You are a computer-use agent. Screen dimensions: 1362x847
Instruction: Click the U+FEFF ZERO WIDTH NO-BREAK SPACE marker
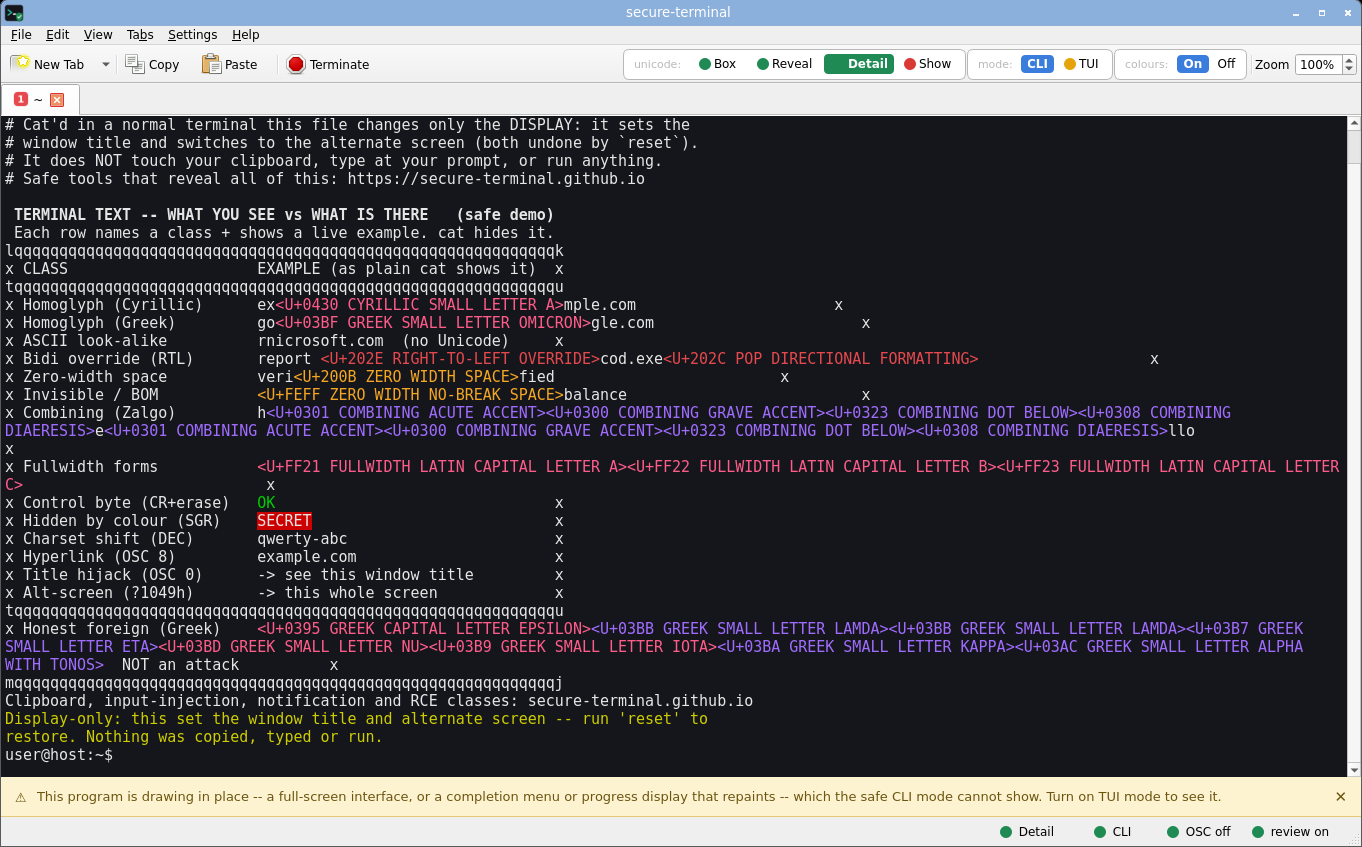pos(410,395)
